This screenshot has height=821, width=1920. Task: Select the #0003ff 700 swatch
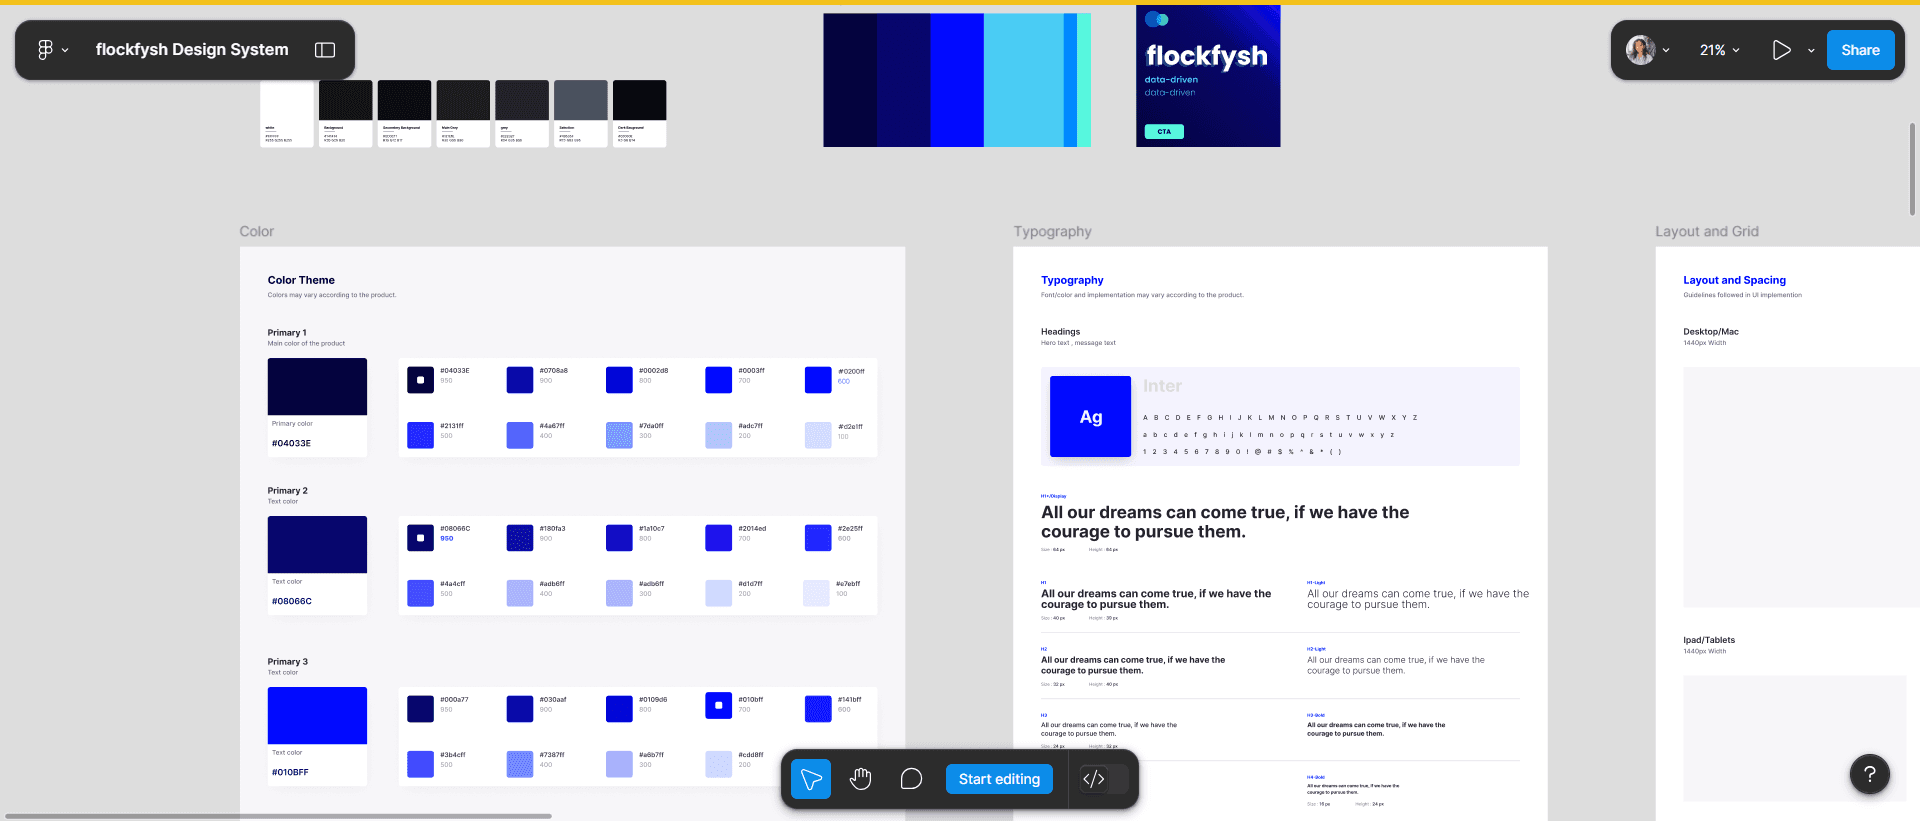718,380
